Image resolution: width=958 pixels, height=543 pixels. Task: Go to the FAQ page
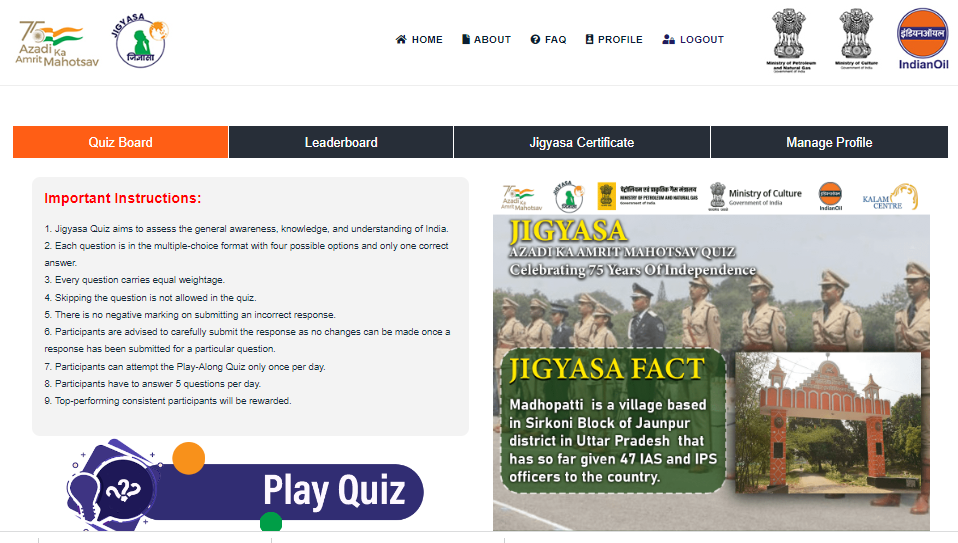tap(548, 39)
